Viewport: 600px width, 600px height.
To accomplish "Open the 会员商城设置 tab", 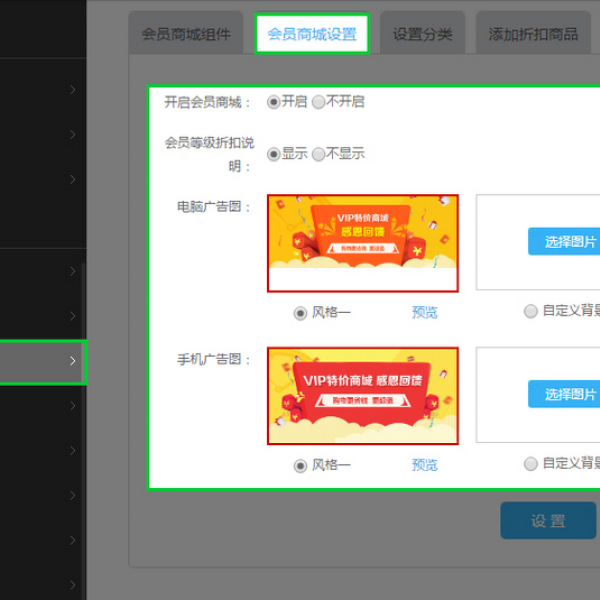I will pos(311,34).
